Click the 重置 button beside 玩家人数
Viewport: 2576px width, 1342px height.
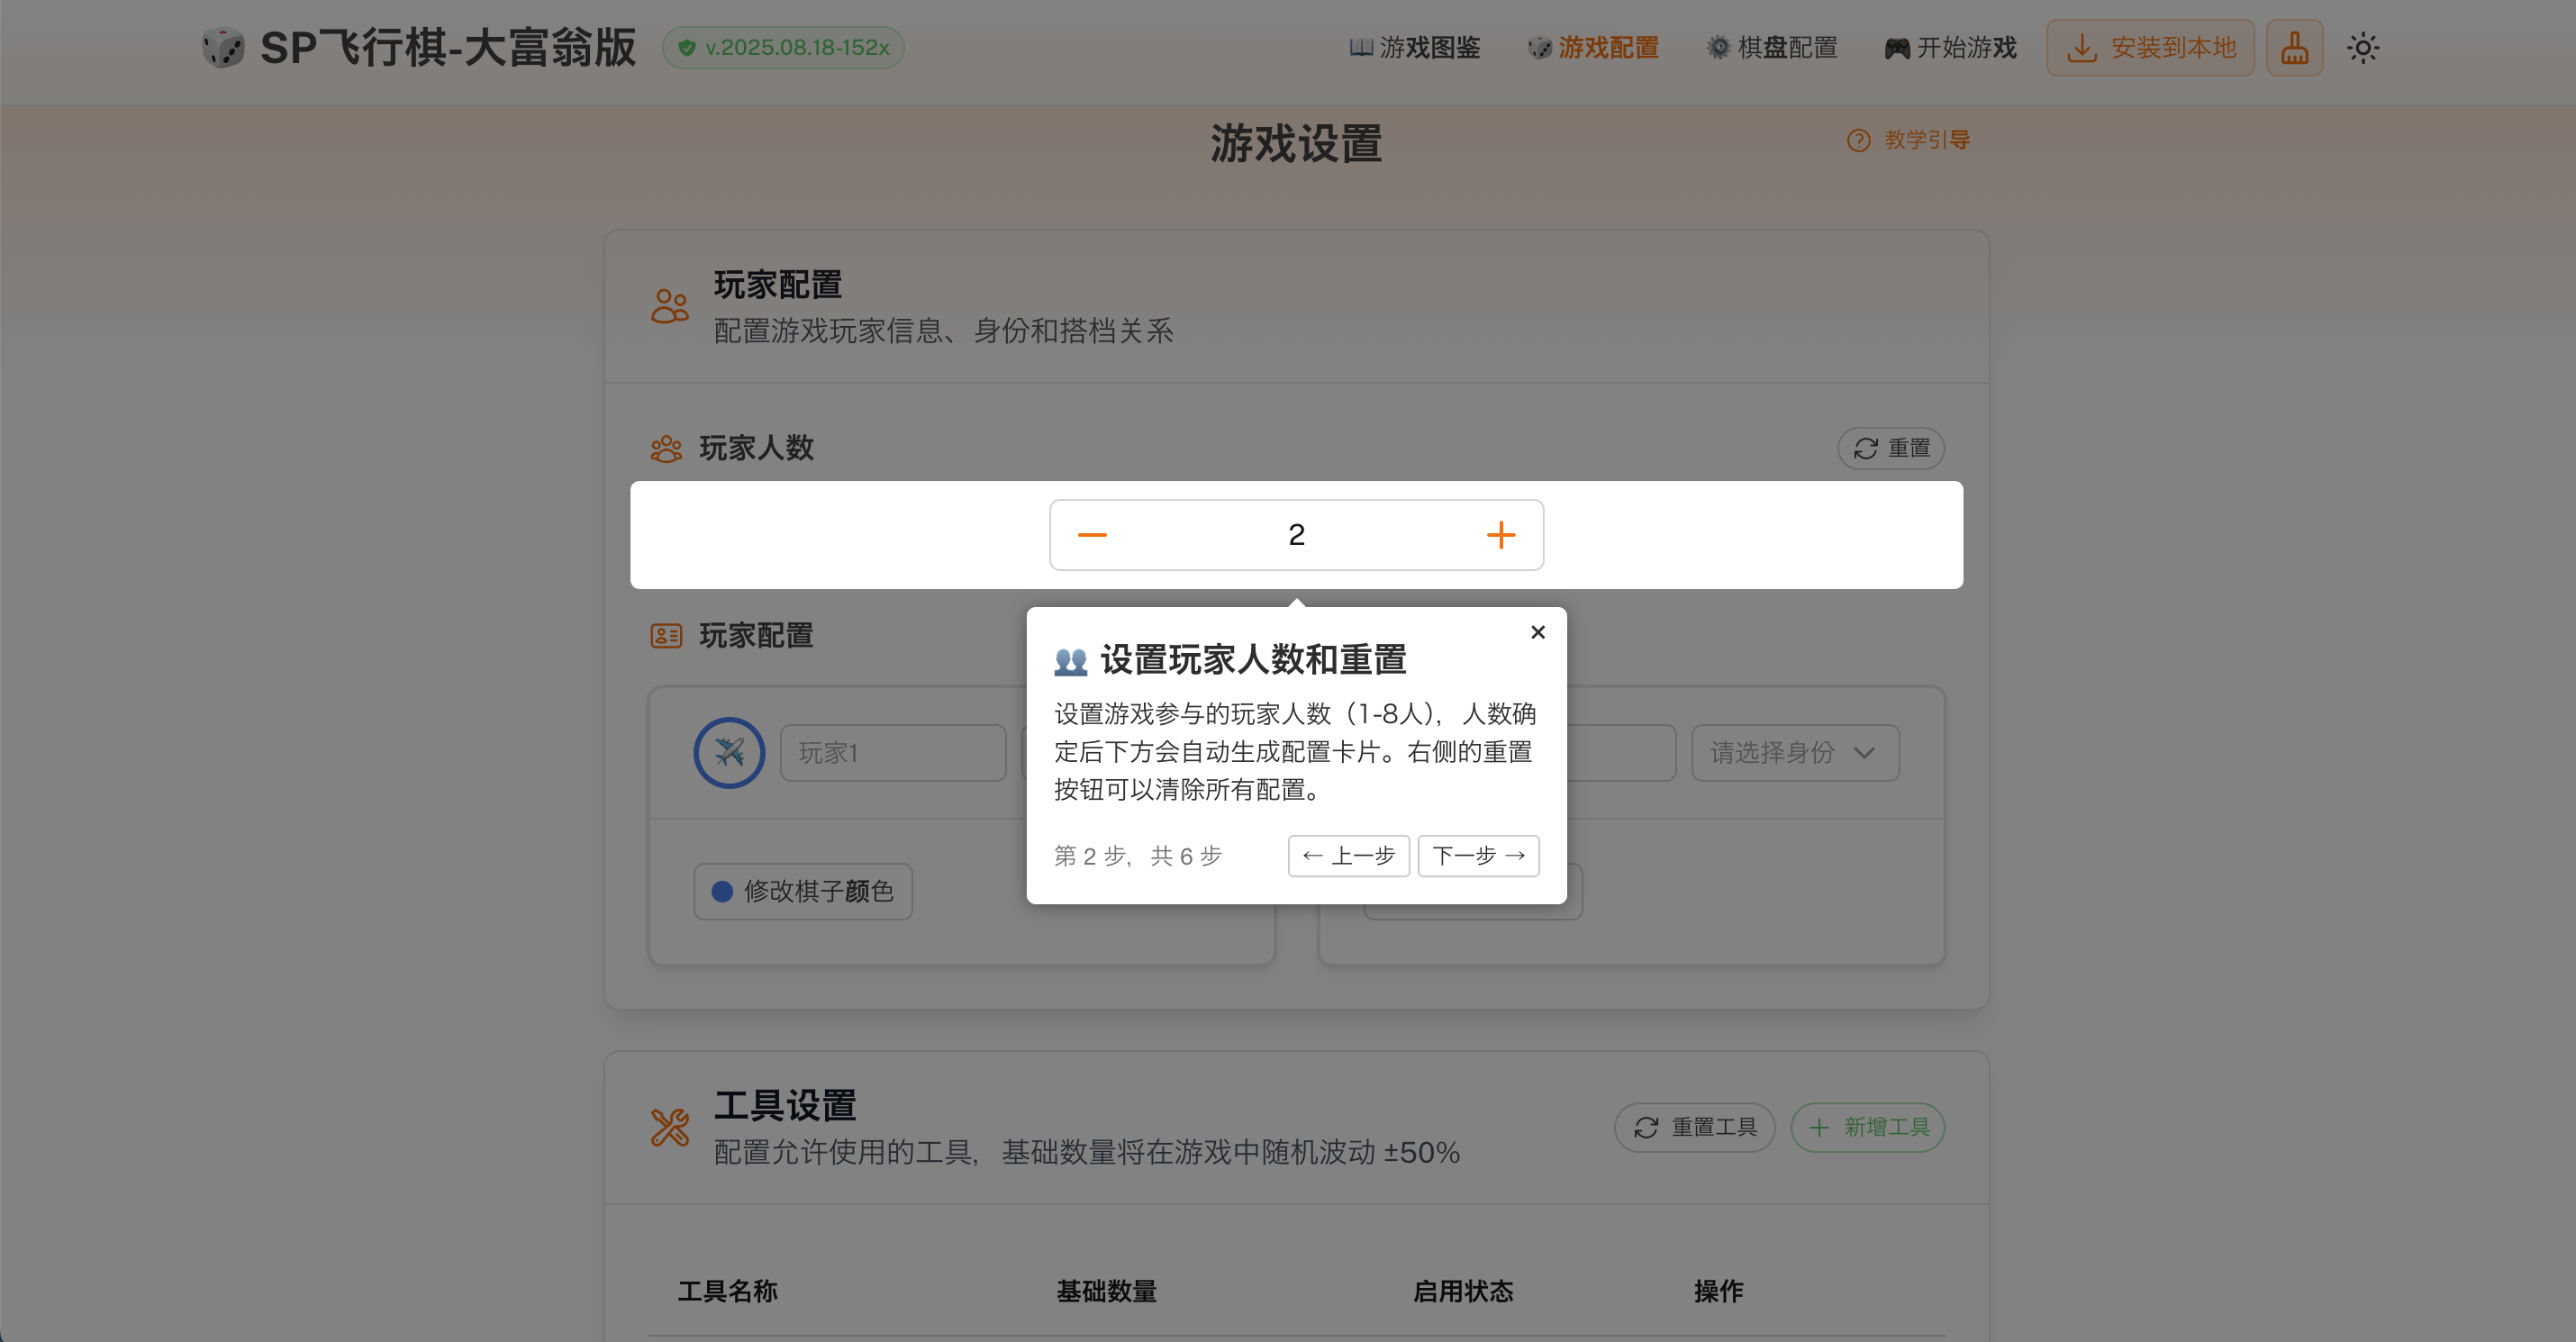(x=1891, y=448)
